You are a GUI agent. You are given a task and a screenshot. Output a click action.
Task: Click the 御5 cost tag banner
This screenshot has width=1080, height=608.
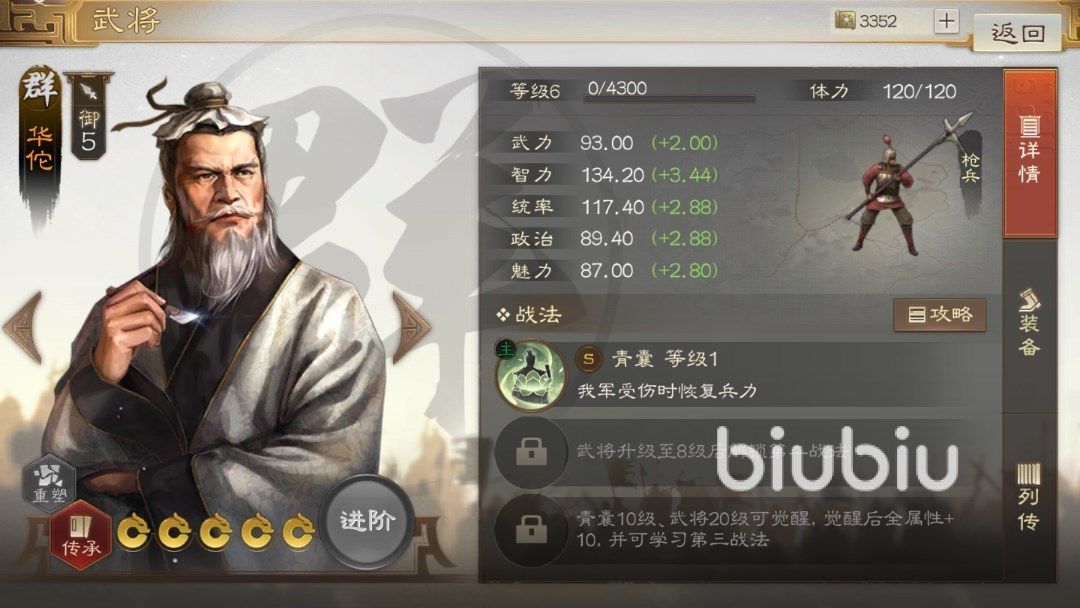[x=88, y=116]
